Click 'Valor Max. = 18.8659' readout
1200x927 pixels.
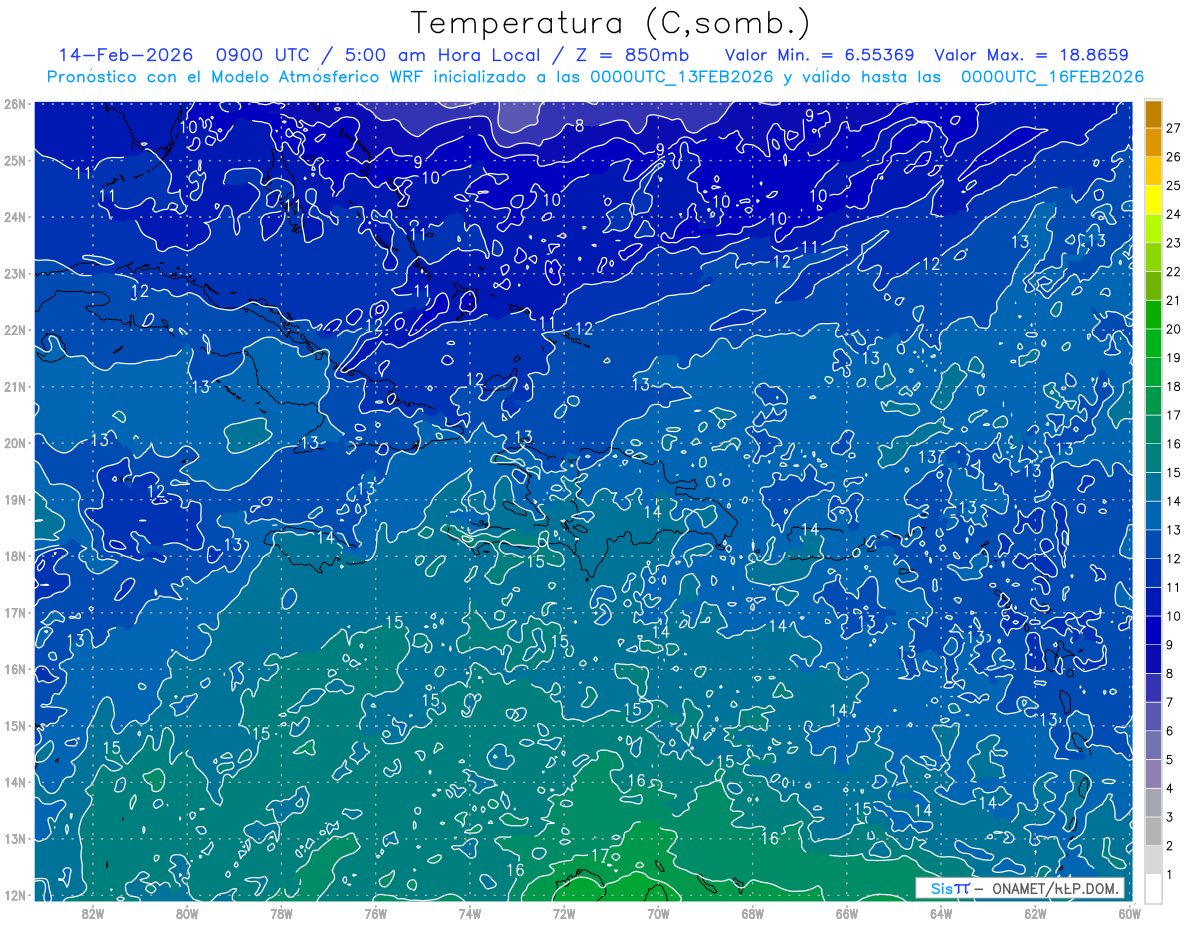tap(1032, 55)
